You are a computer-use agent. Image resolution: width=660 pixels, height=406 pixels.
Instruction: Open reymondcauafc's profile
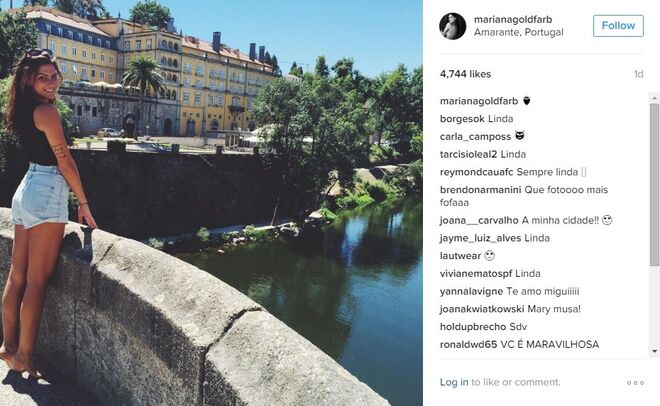pyautogui.click(x=476, y=172)
